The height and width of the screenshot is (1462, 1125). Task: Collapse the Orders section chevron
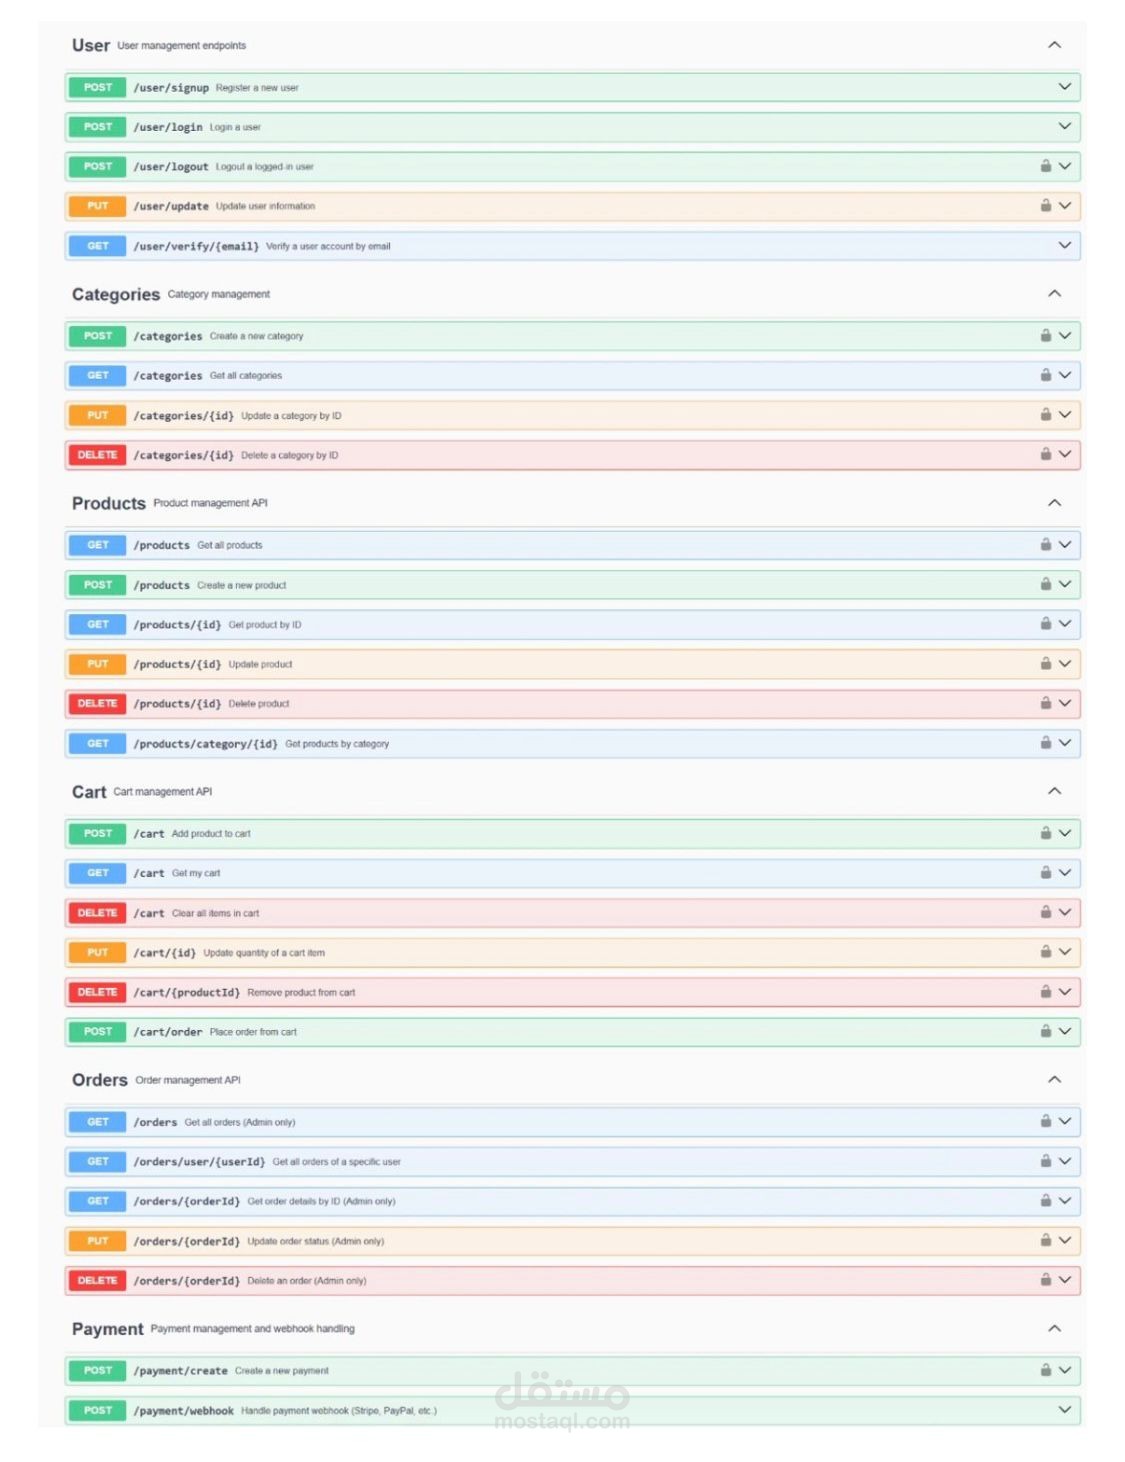pos(1054,1079)
